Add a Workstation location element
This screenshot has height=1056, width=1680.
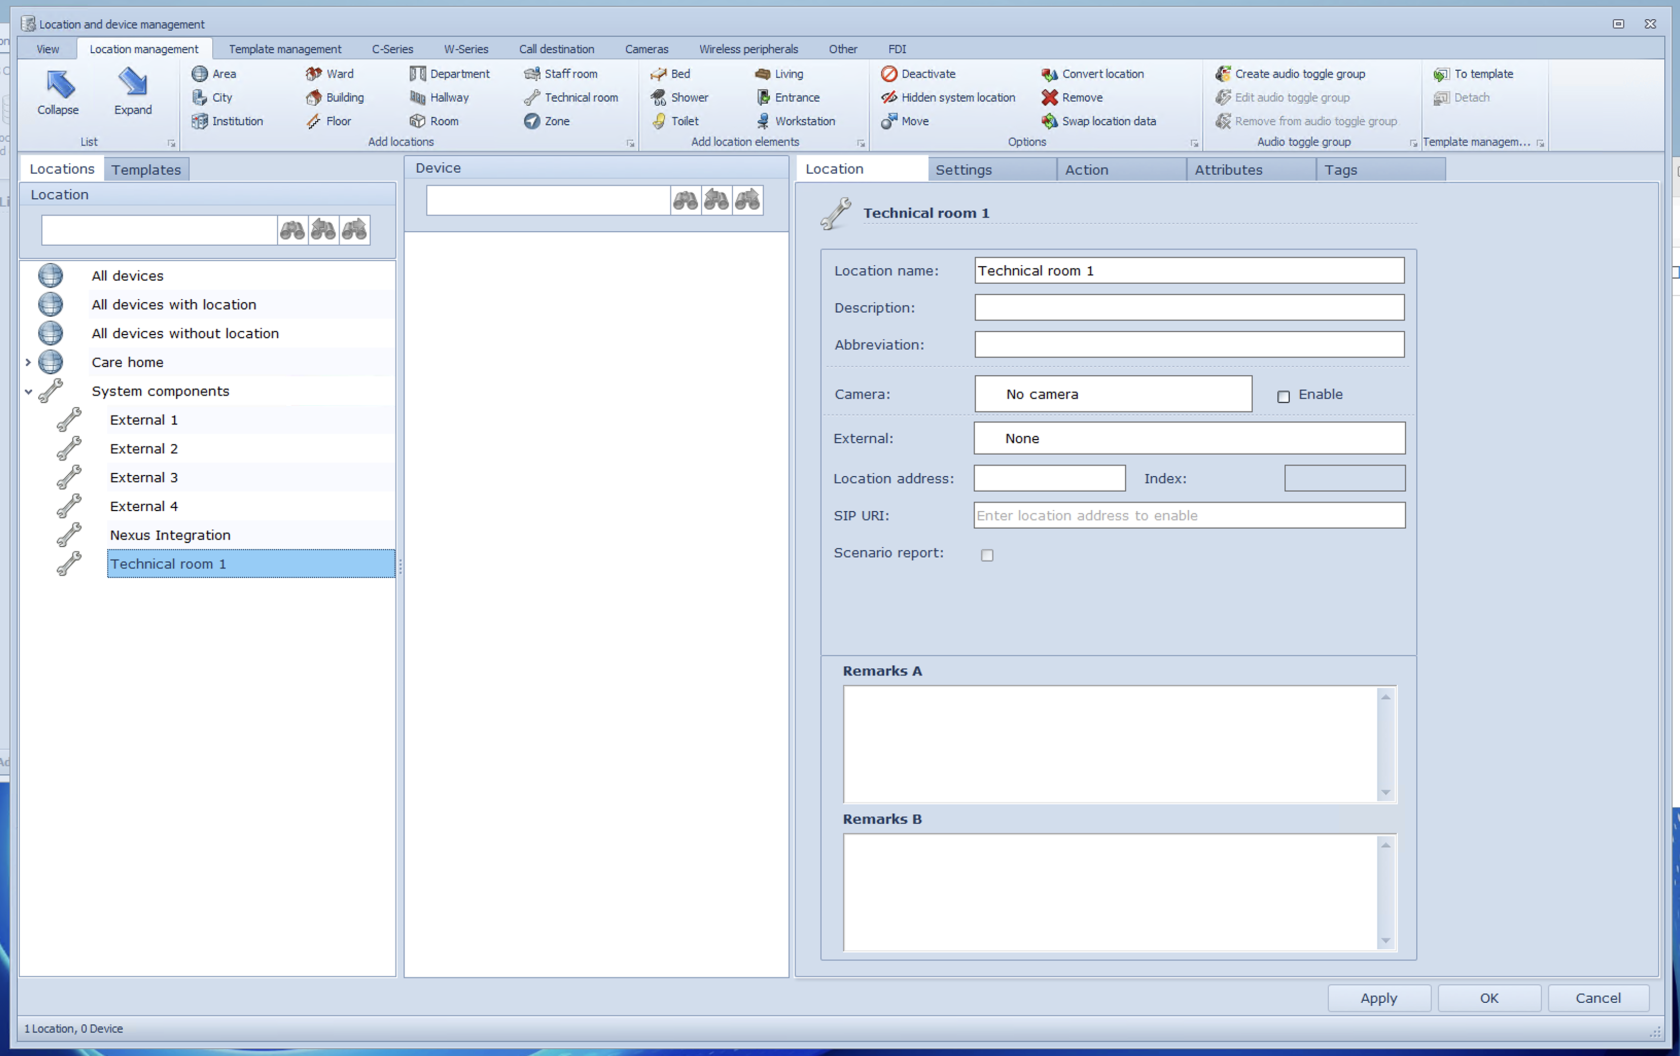pos(762,121)
